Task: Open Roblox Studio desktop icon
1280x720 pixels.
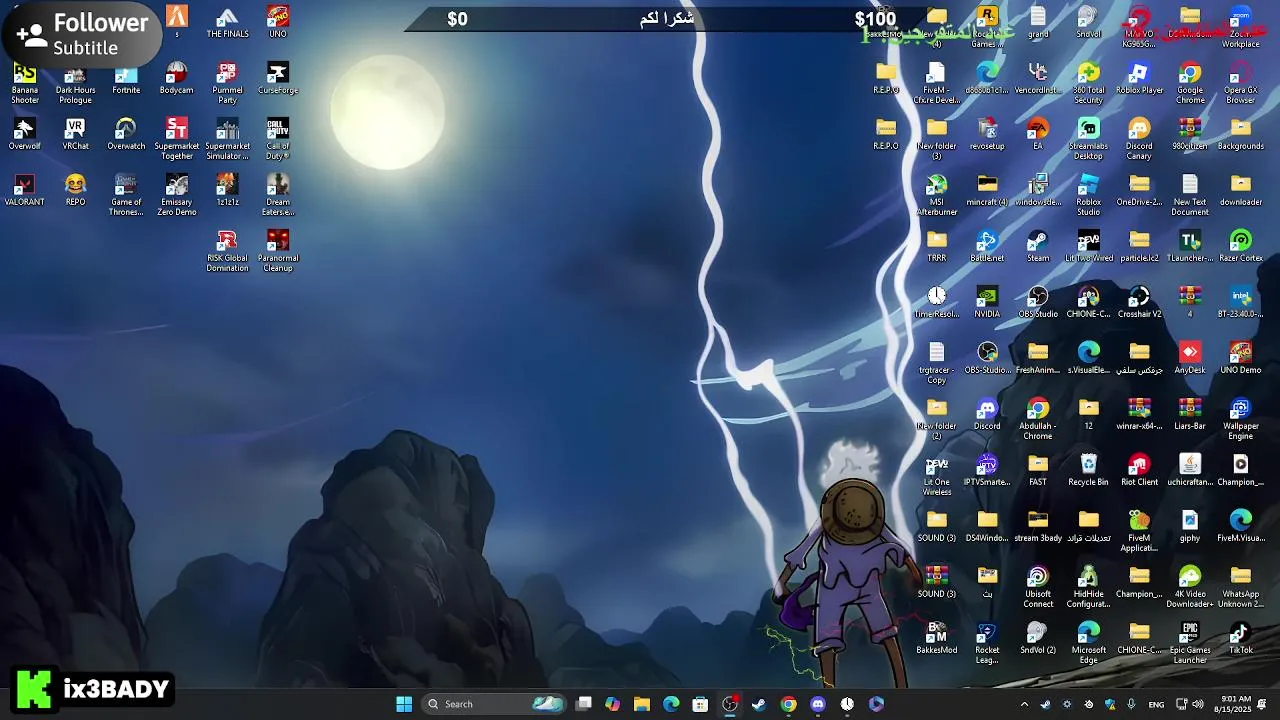Action: tap(1089, 195)
